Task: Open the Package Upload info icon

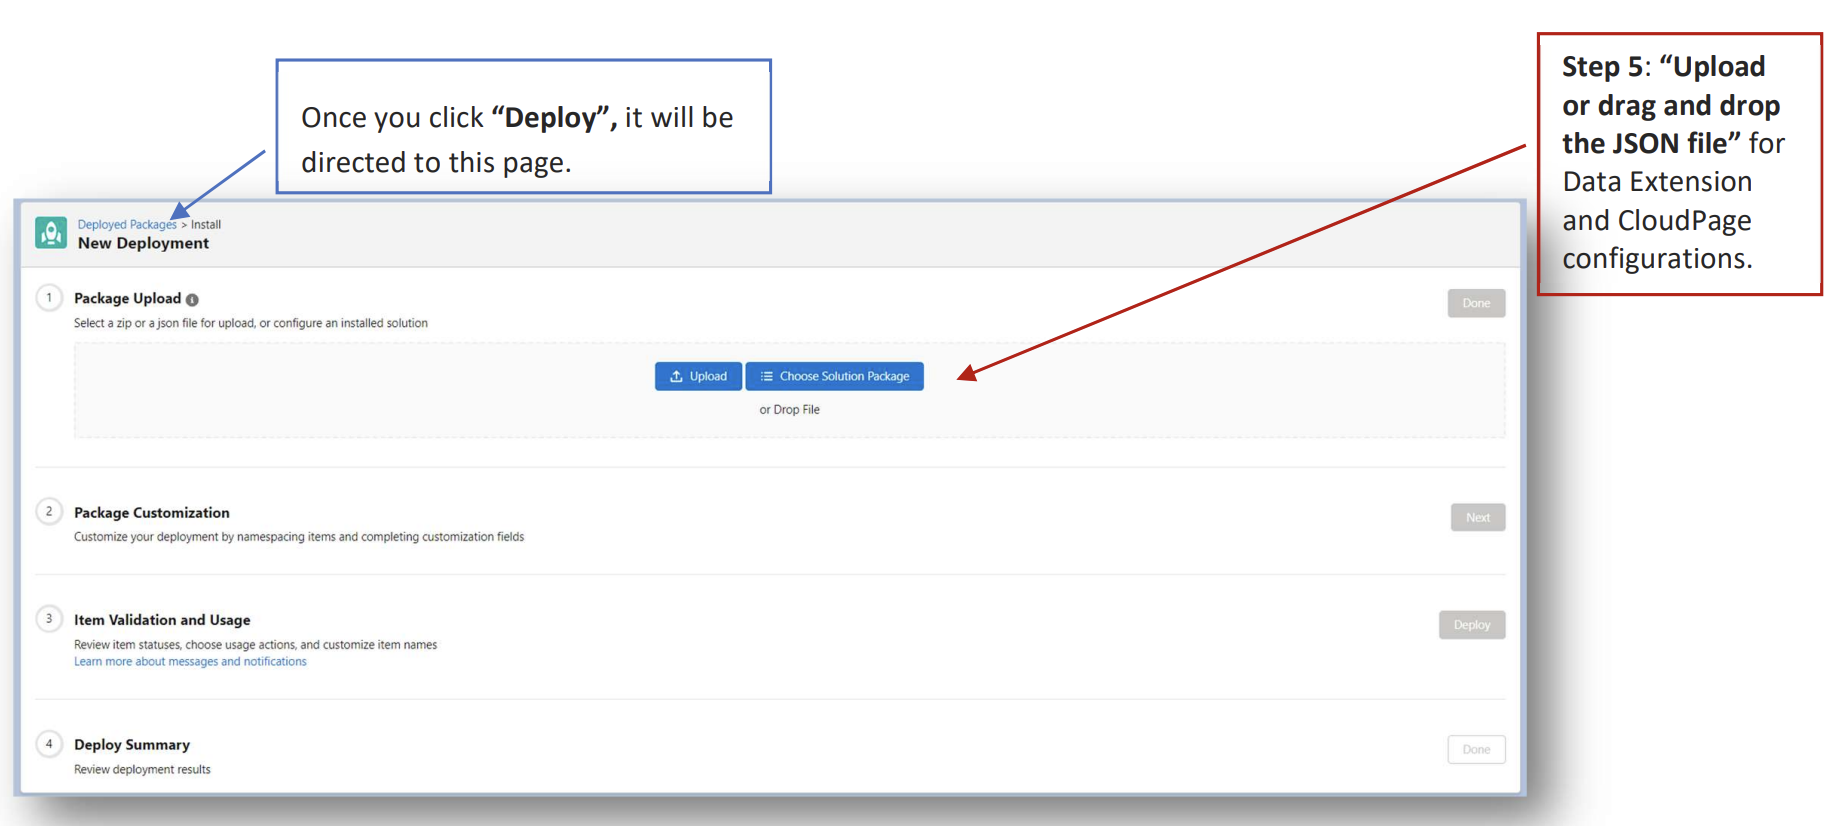Action: click(x=192, y=299)
